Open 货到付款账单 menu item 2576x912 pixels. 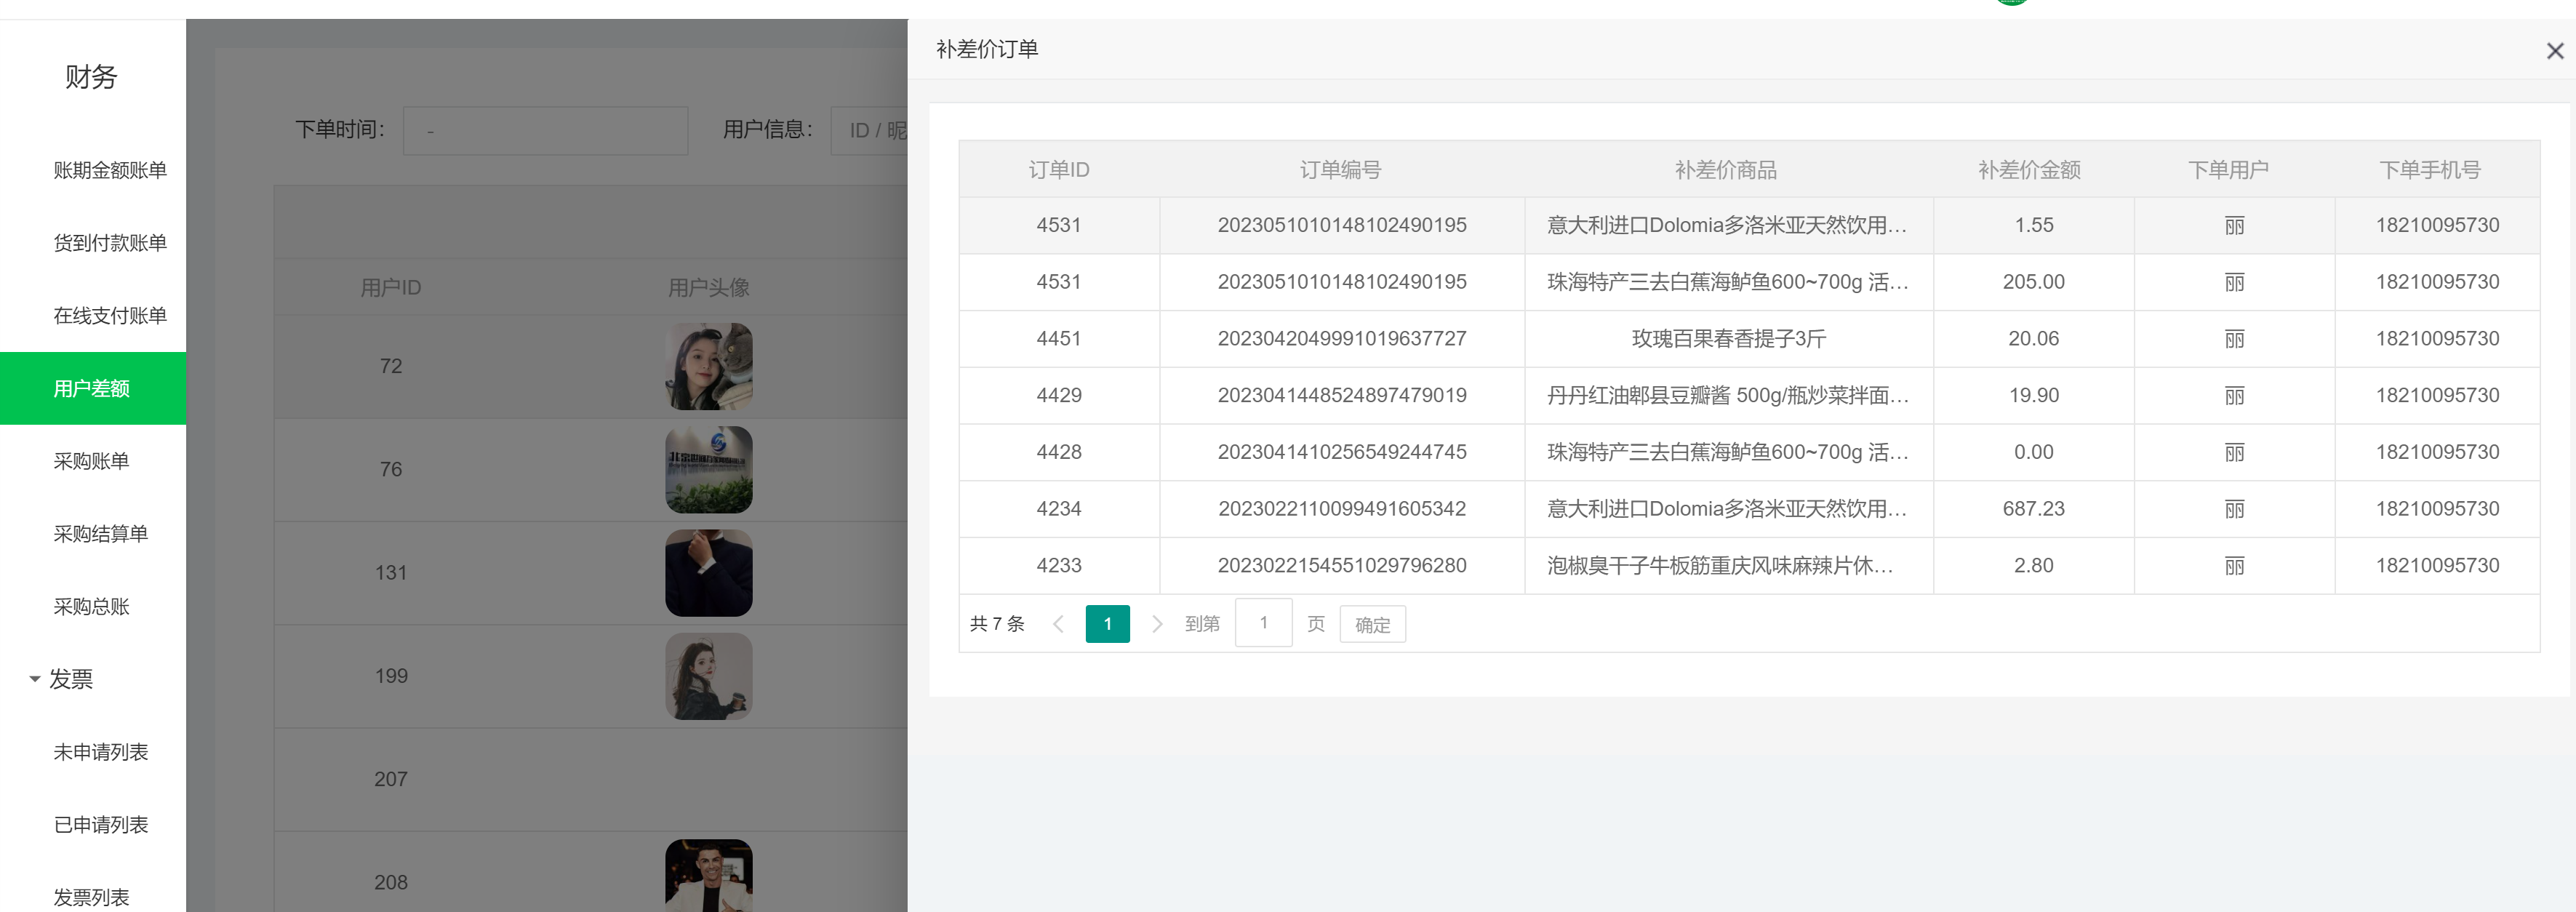109,243
